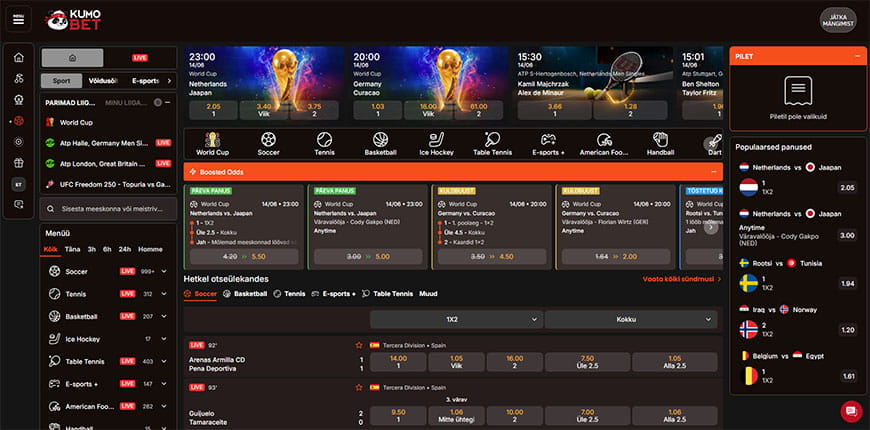Open the target icon in left rail

pyautogui.click(x=19, y=142)
